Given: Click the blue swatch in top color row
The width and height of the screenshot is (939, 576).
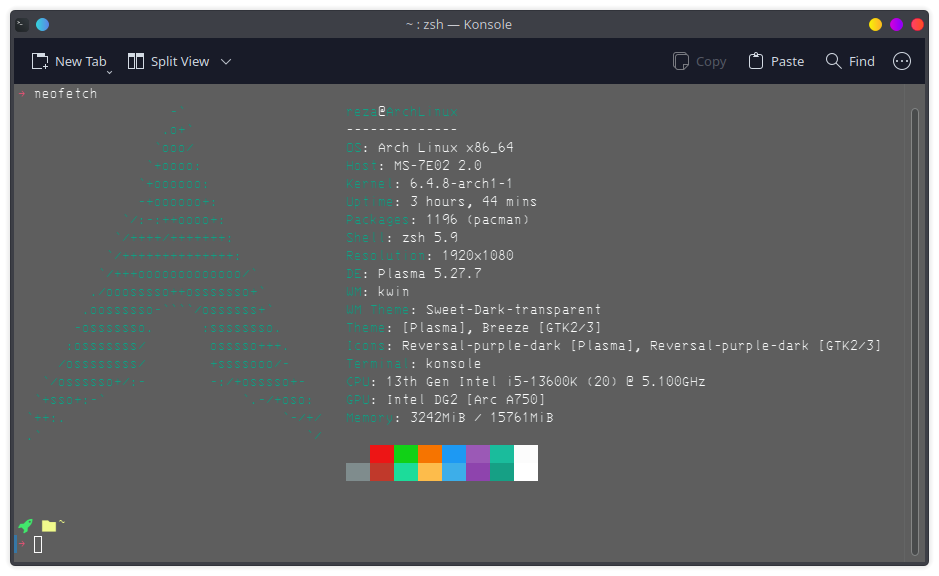Looking at the screenshot, I should tap(454, 454).
